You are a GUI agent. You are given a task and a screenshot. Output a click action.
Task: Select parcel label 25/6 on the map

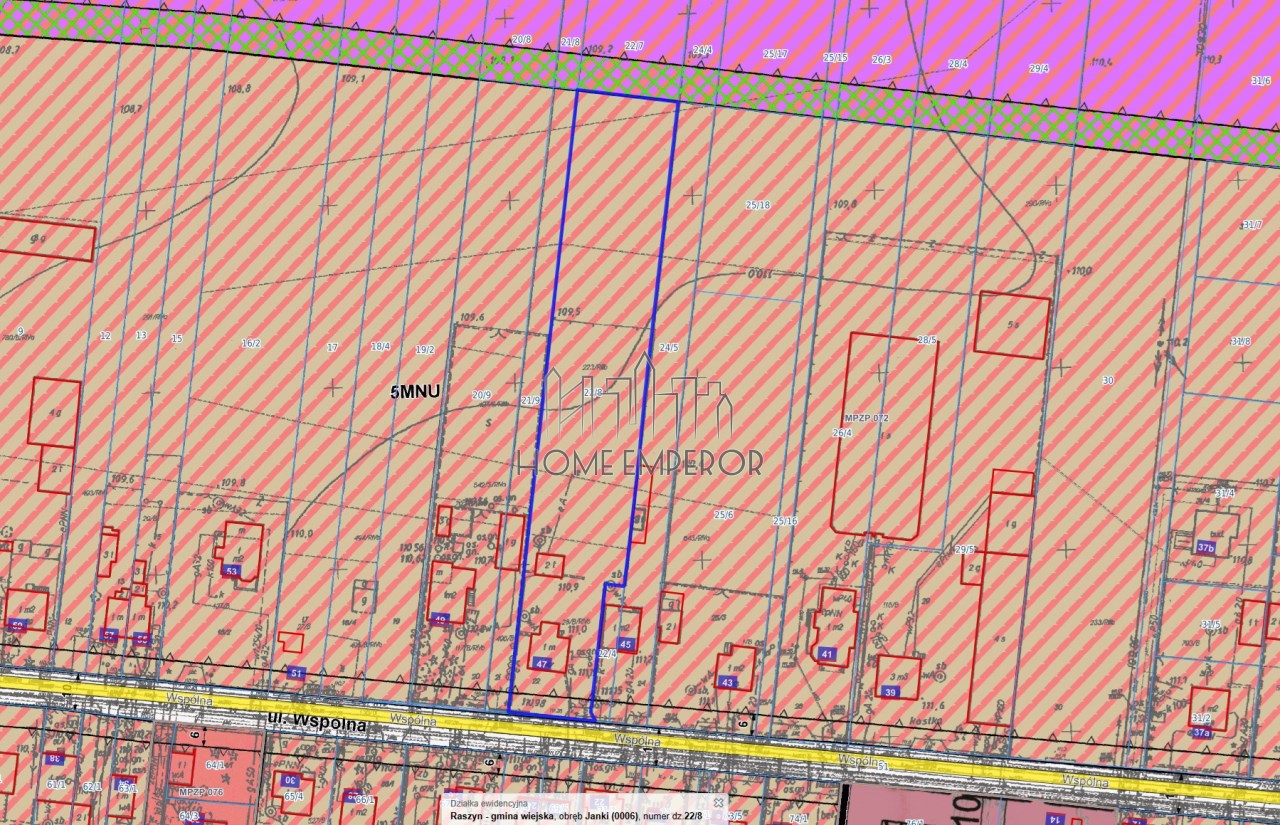point(723,515)
